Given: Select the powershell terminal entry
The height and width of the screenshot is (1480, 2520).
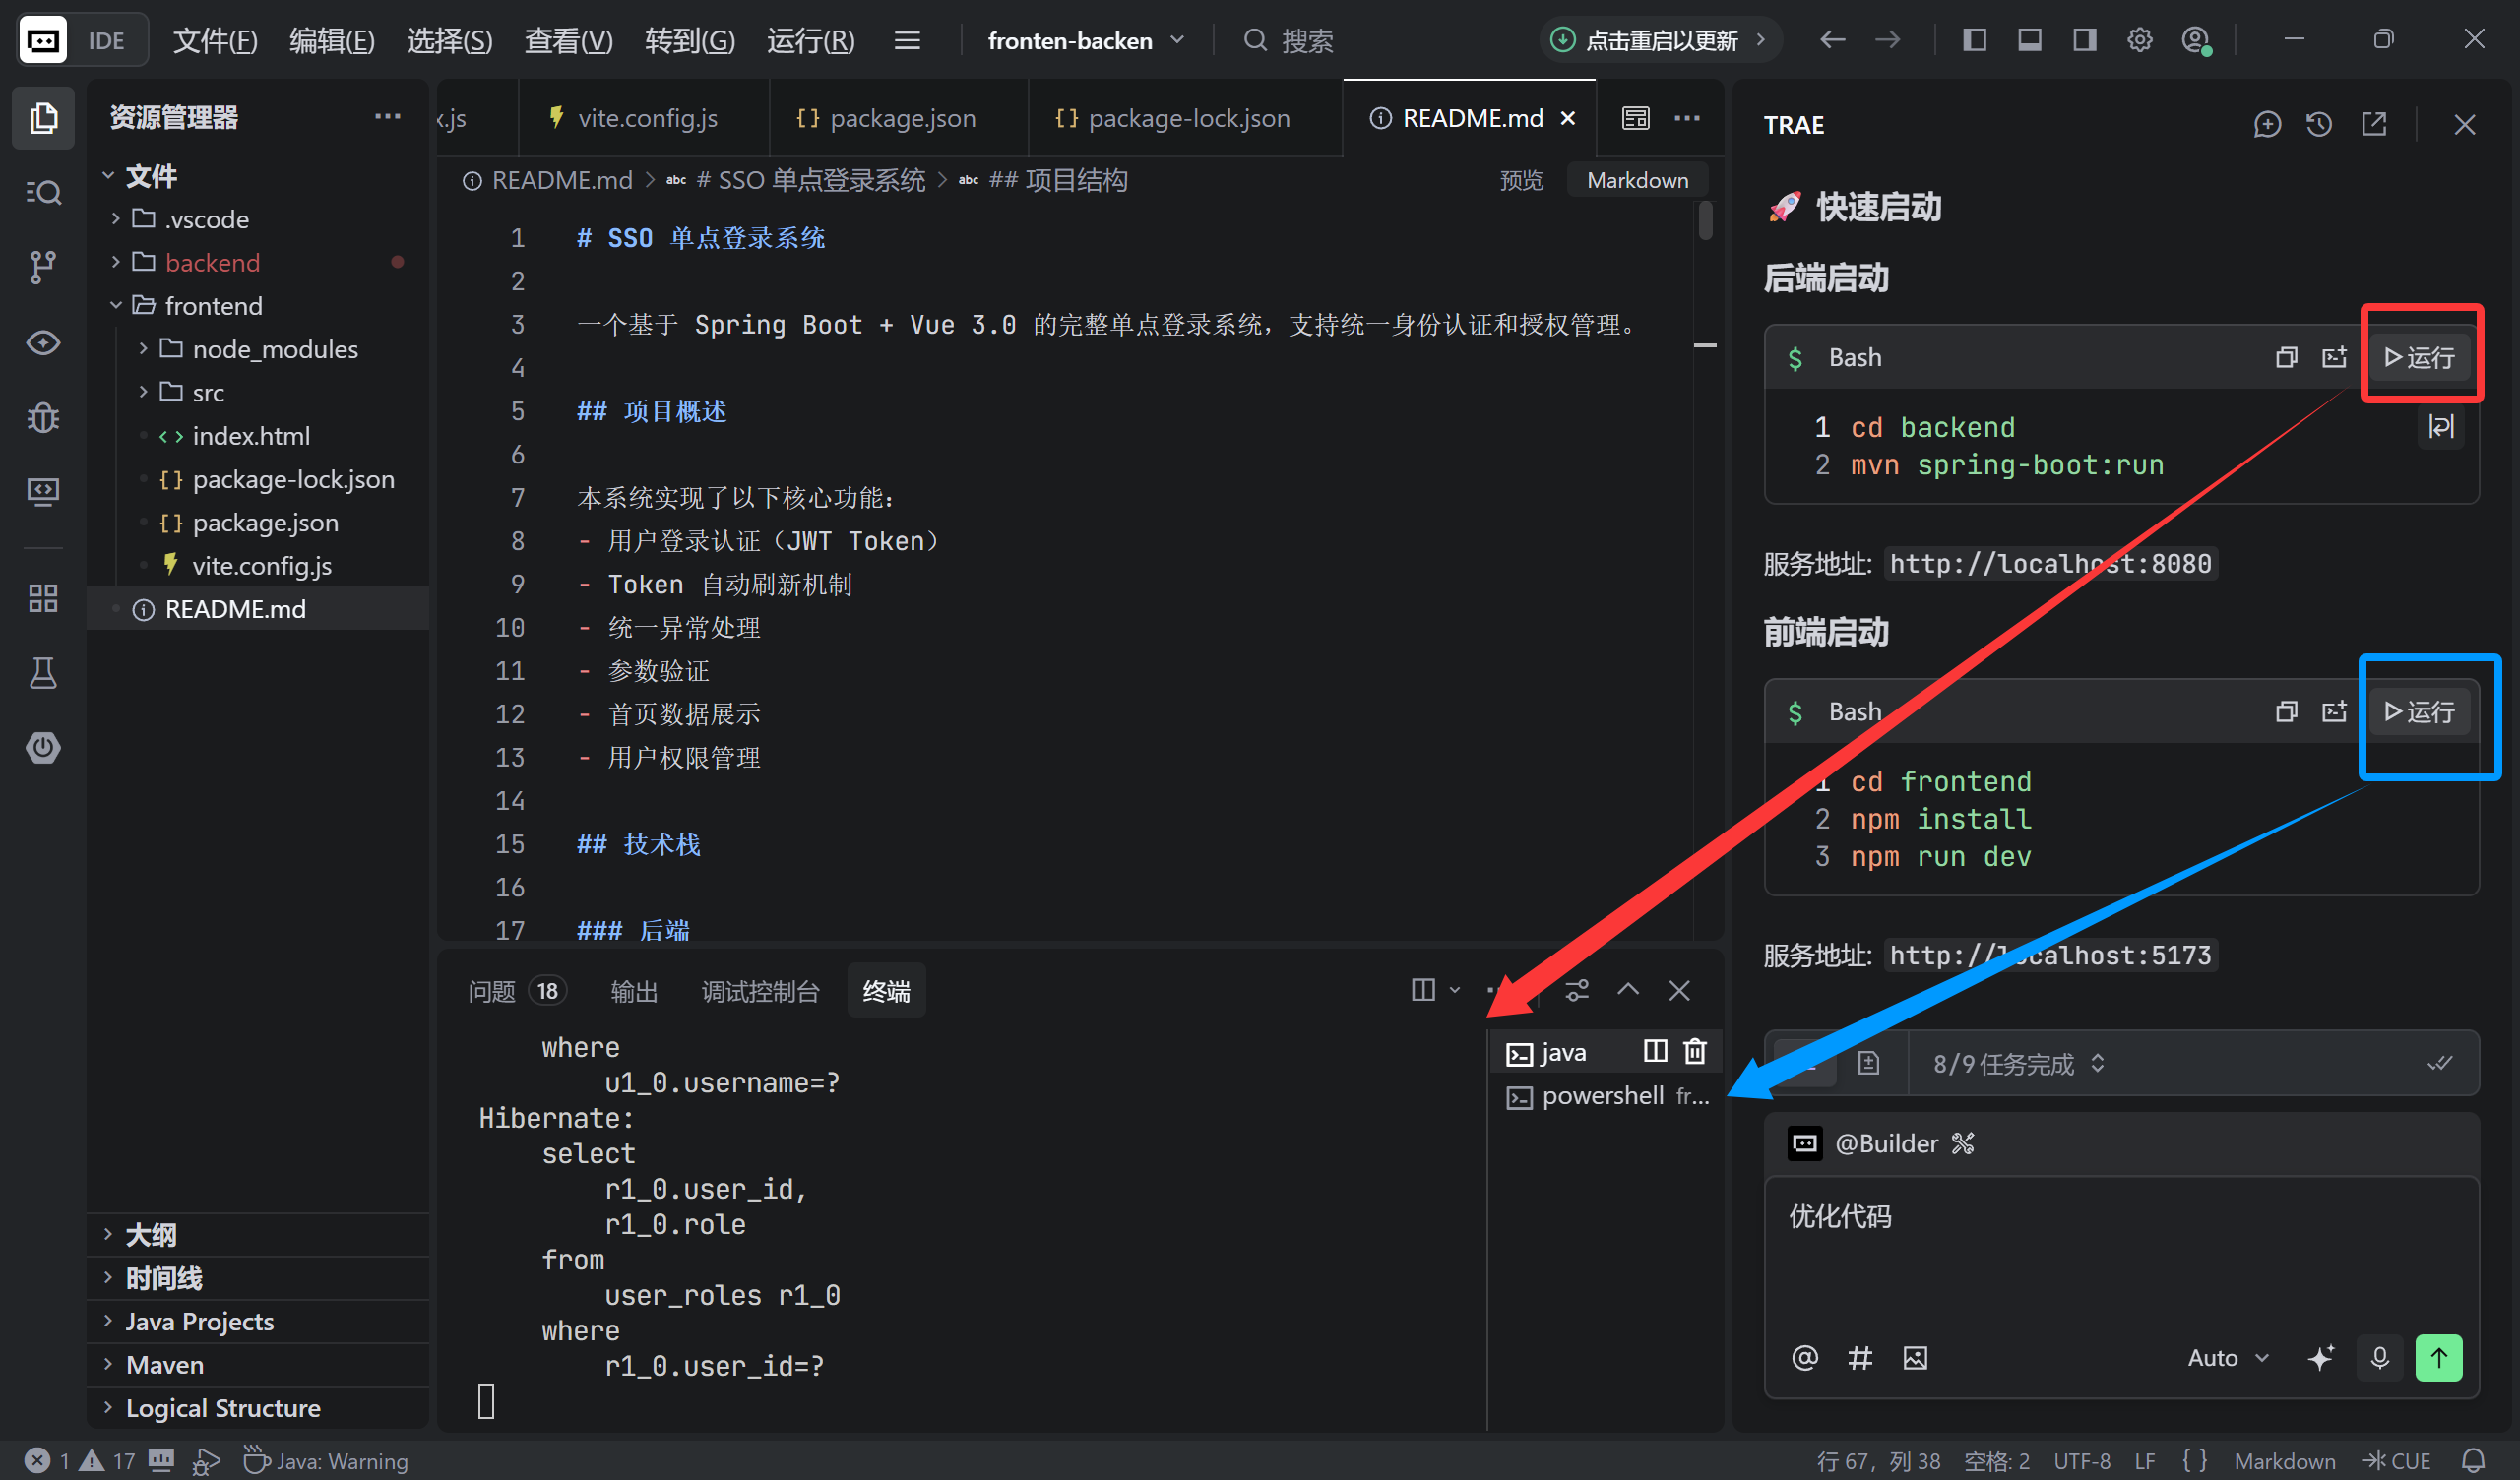Looking at the screenshot, I should click(1606, 1095).
